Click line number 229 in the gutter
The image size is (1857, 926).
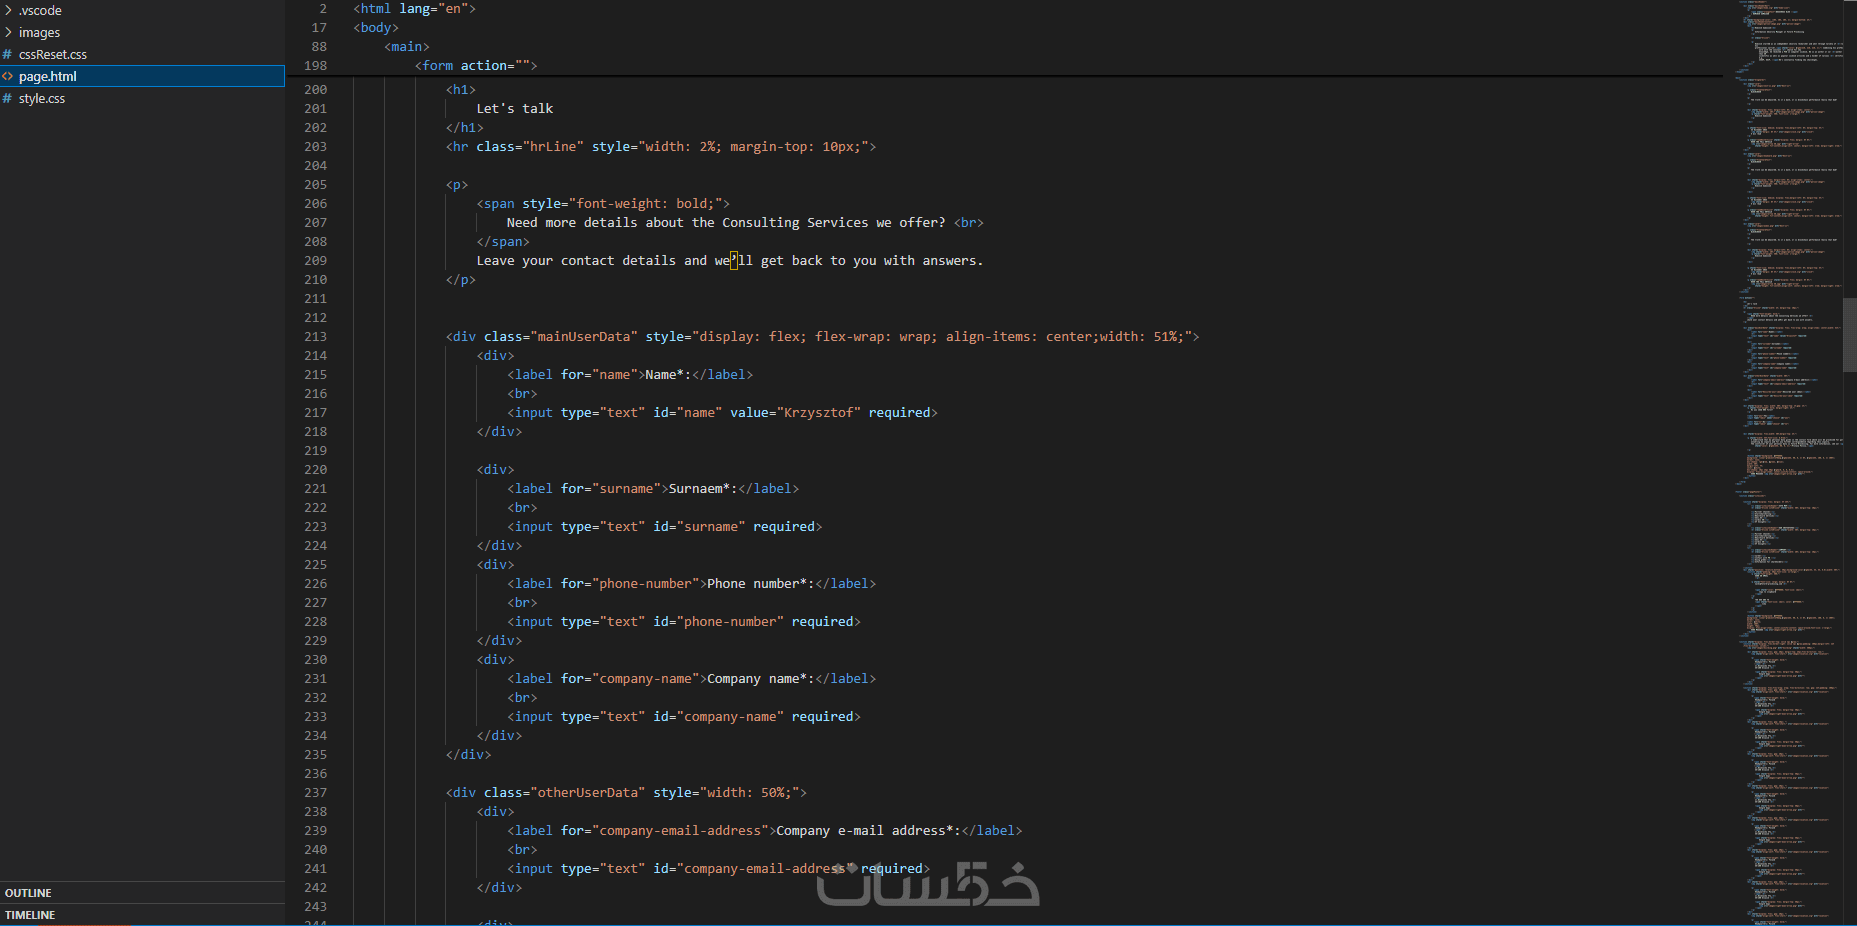315,641
